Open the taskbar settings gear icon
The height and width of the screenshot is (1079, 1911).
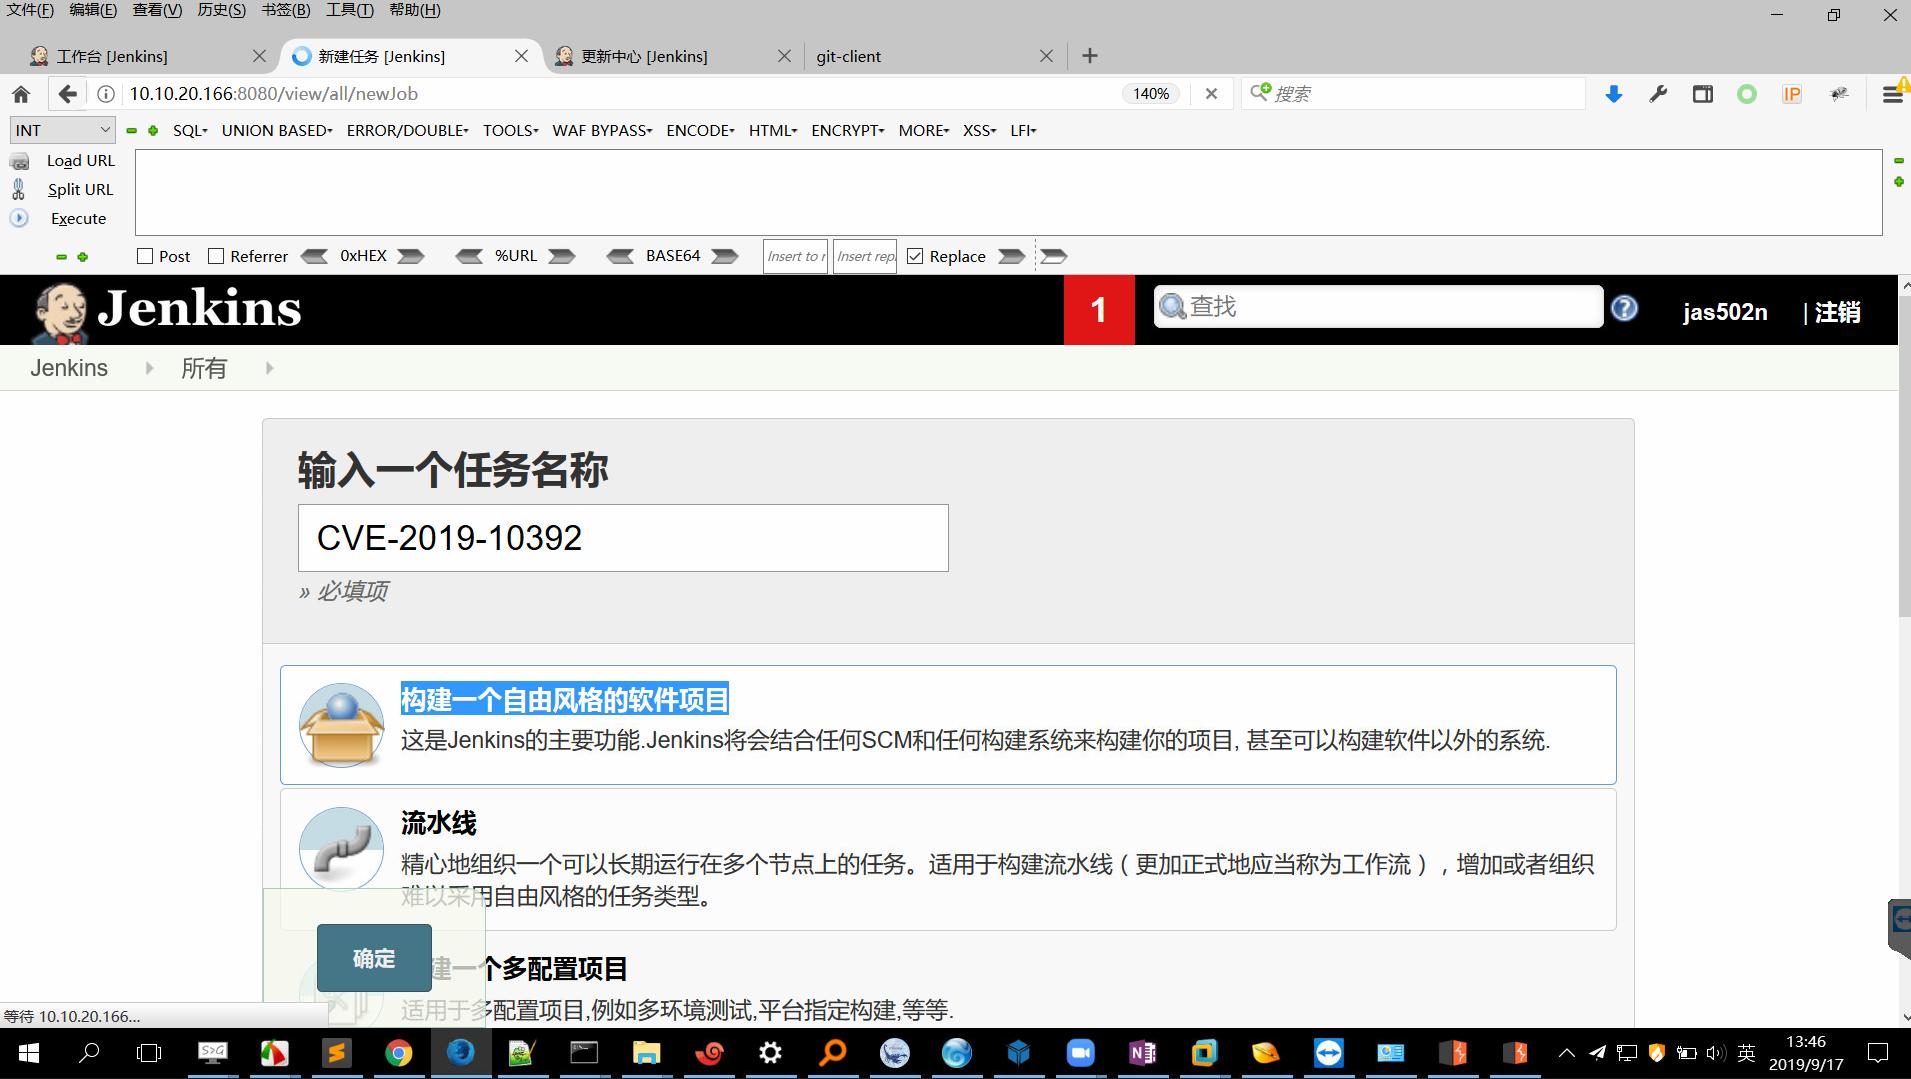(770, 1053)
